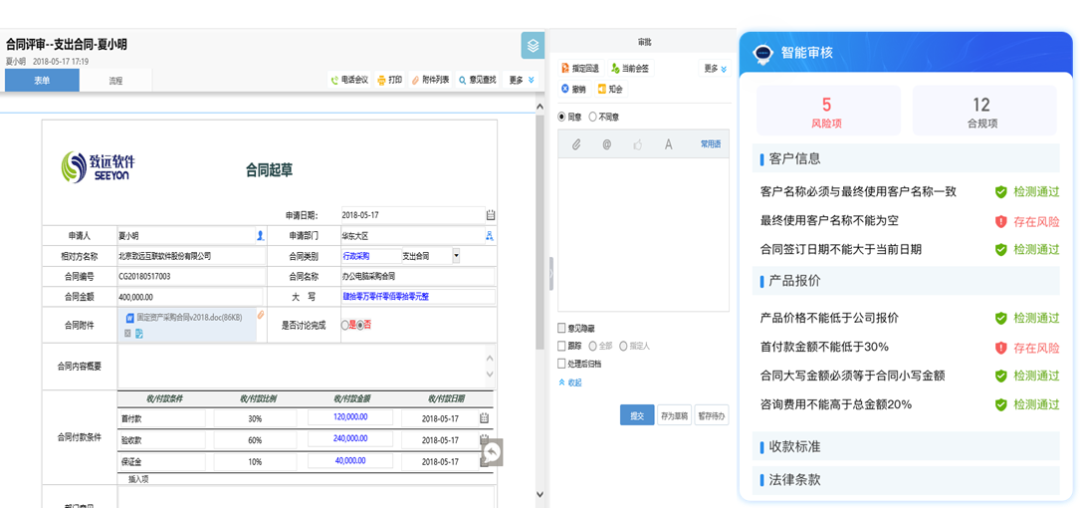Image resolution: width=1080 pixels, height=508 pixels.
Task: Open the 支出合同 contract type dropdown
Action: pos(456,256)
